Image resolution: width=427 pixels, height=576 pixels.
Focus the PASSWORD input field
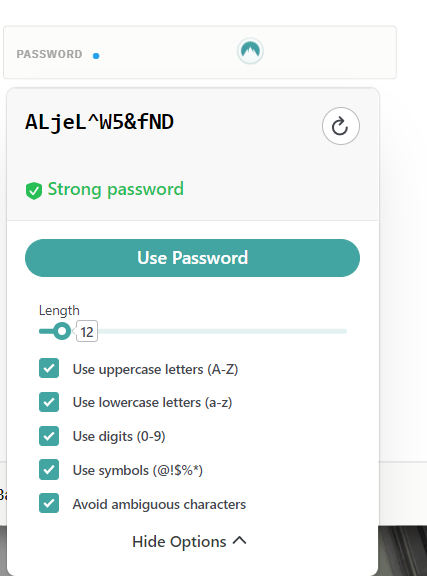200,53
